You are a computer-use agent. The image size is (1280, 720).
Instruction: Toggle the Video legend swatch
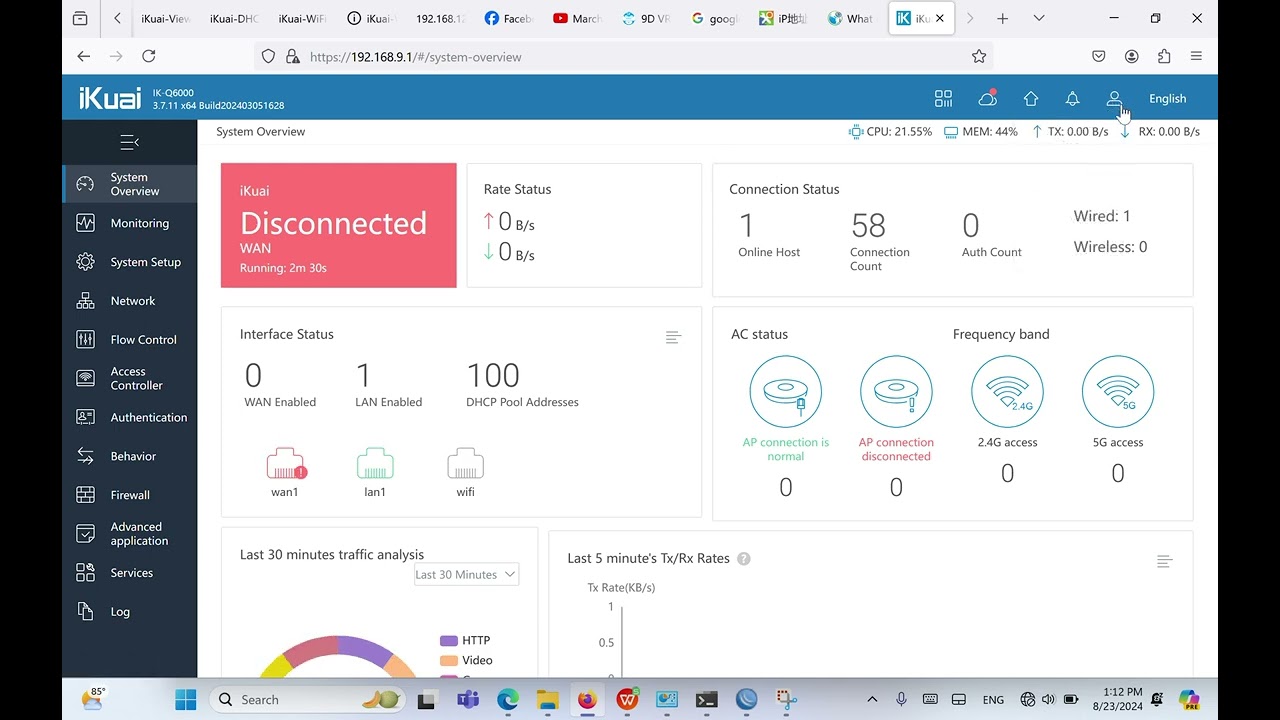pyautogui.click(x=449, y=660)
